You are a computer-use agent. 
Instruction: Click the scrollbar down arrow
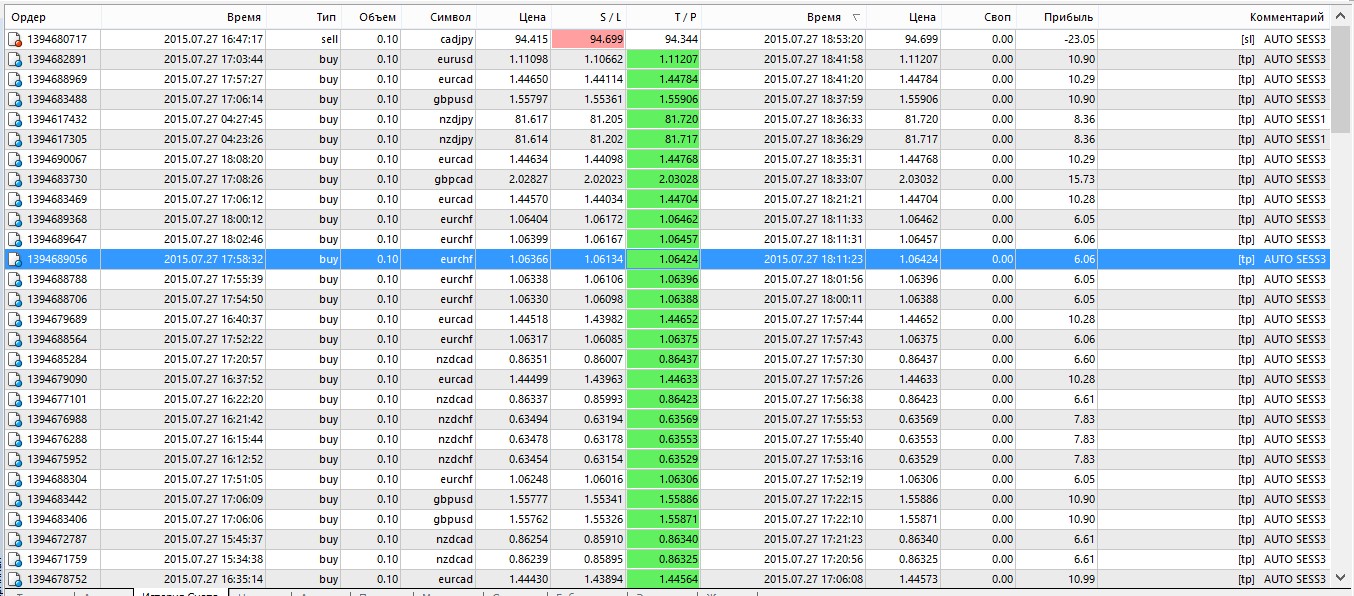pos(1341,577)
